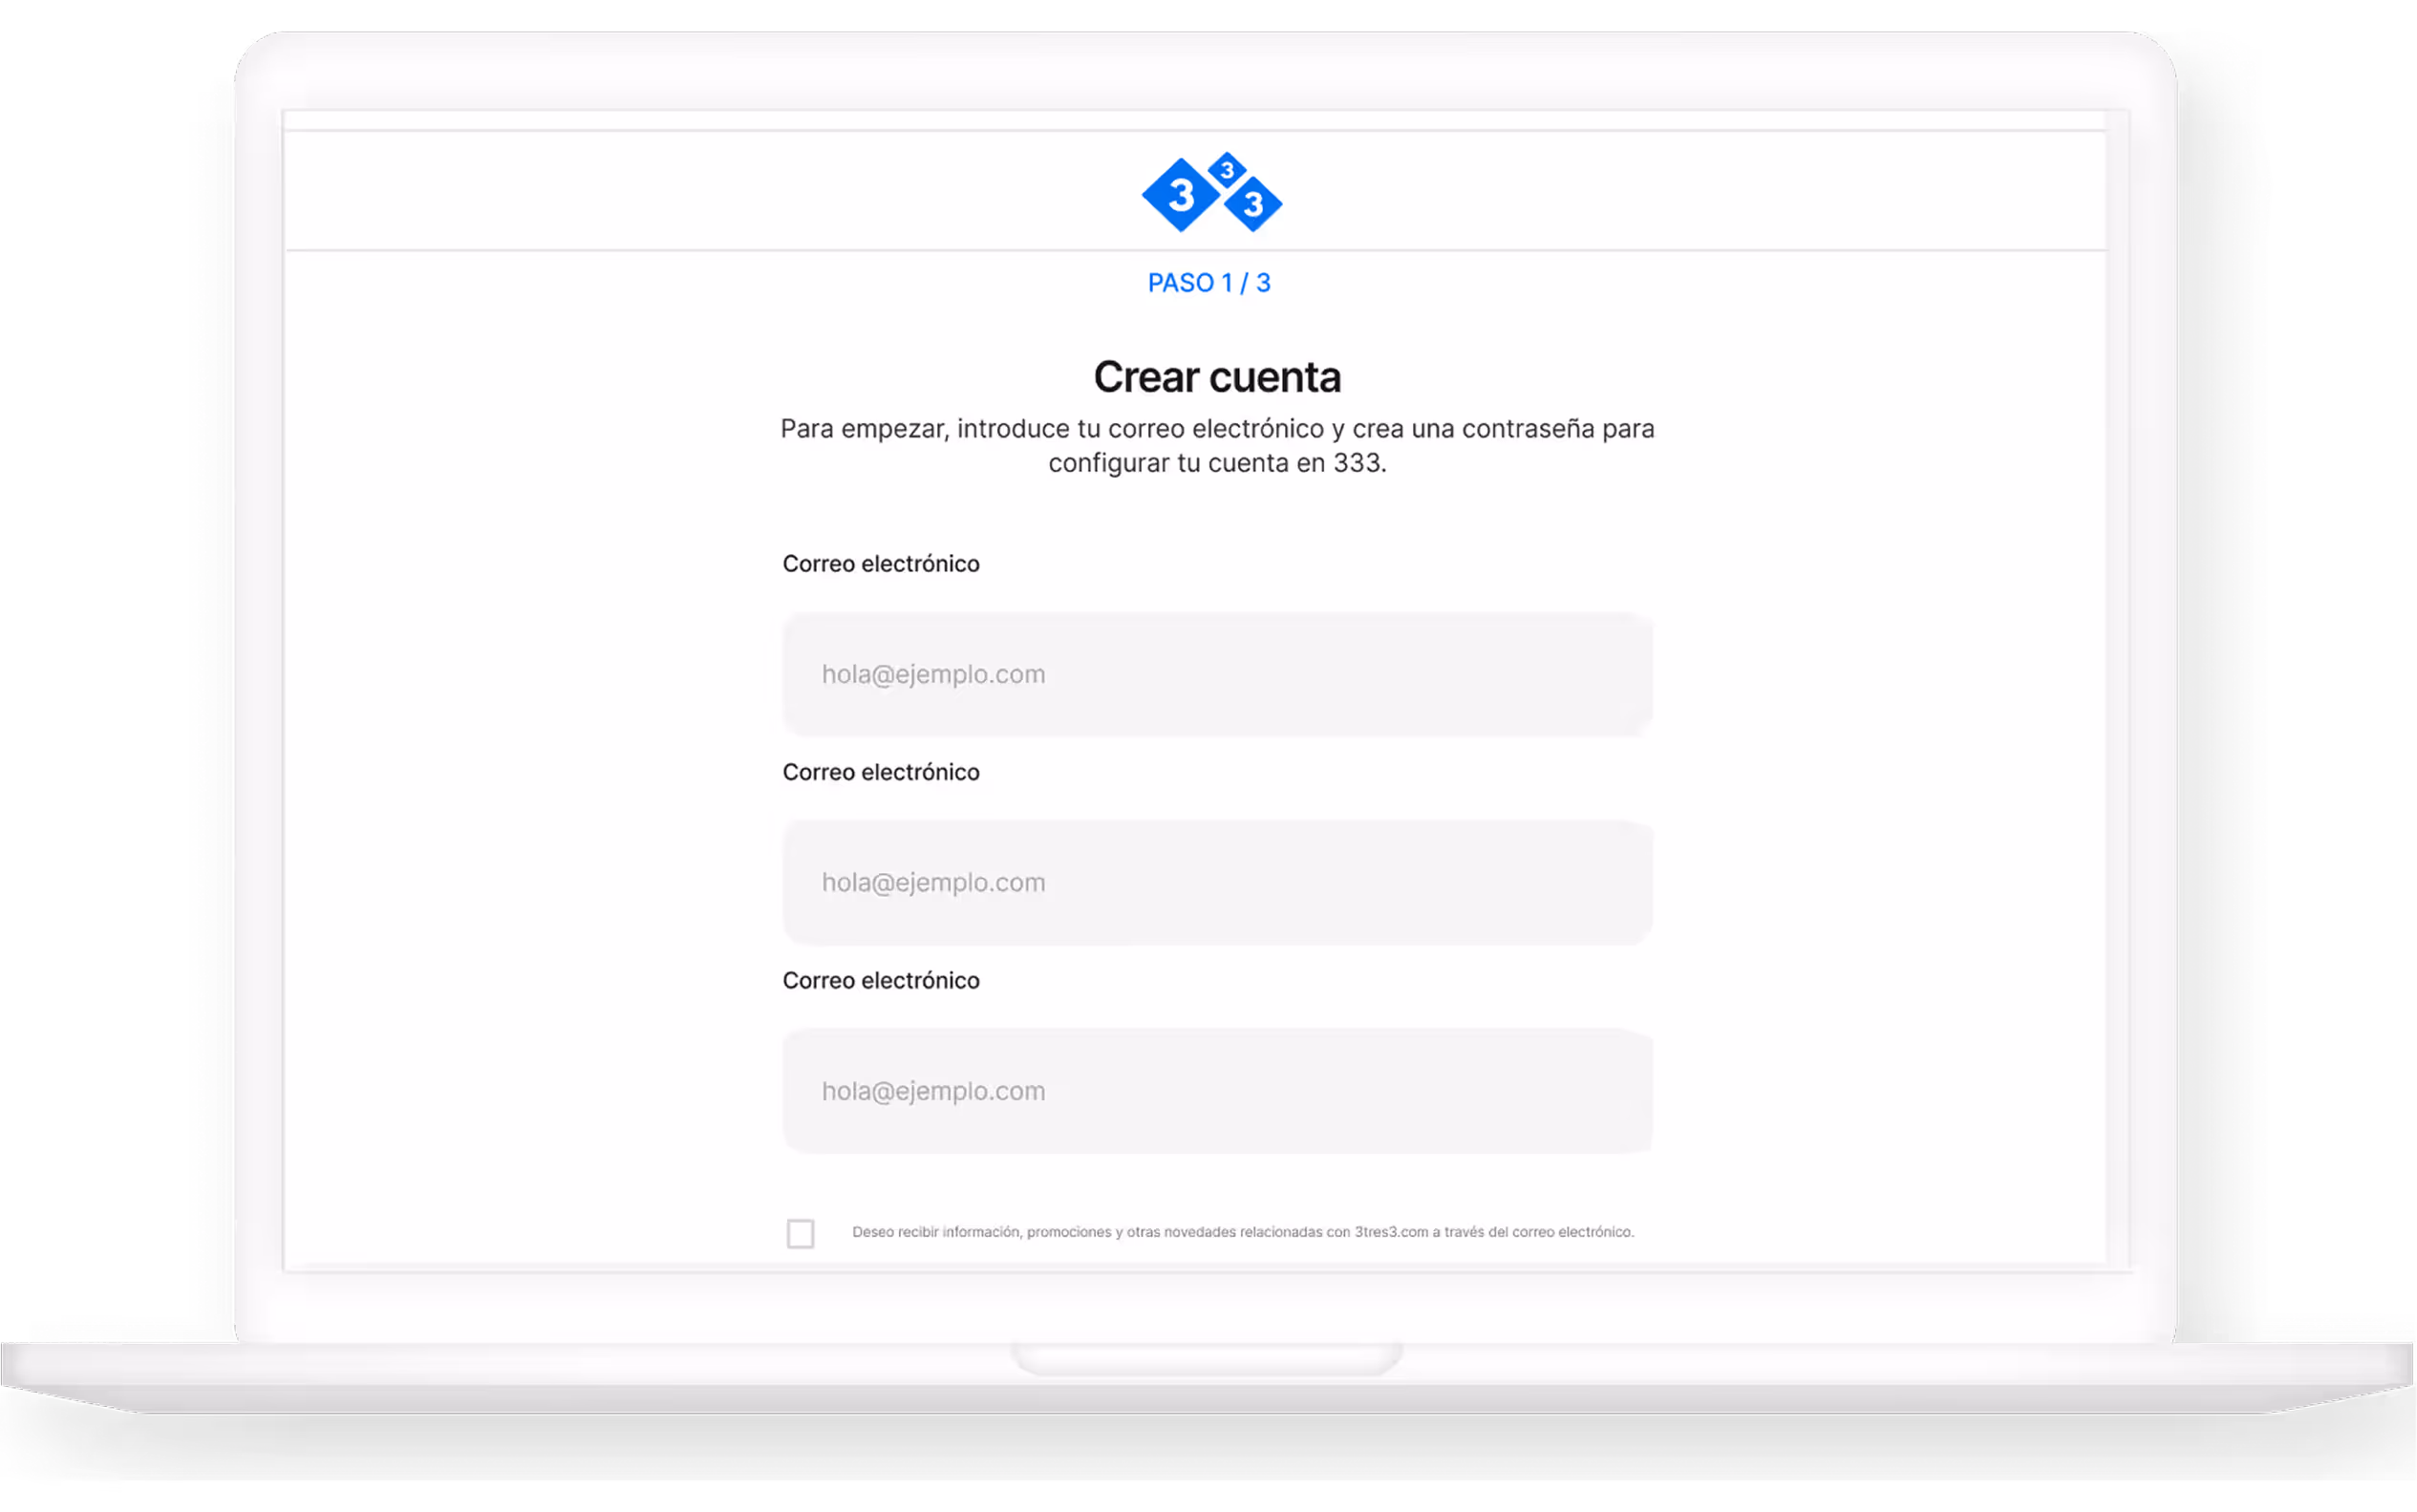Click the middle Correo electrónico label
Image resolution: width=2417 pixels, height=1512 pixels.
[x=881, y=772]
